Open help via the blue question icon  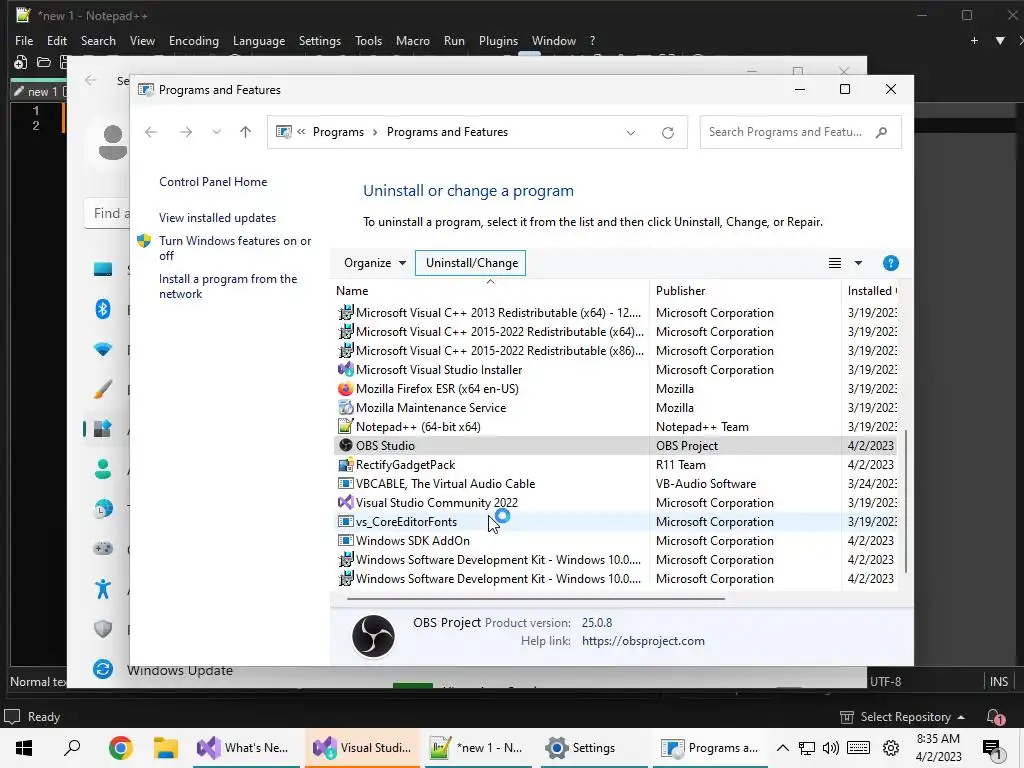point(890,263)
